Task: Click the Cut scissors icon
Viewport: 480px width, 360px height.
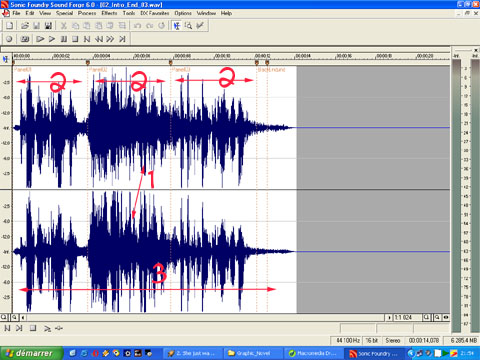Action: point(64,26)
